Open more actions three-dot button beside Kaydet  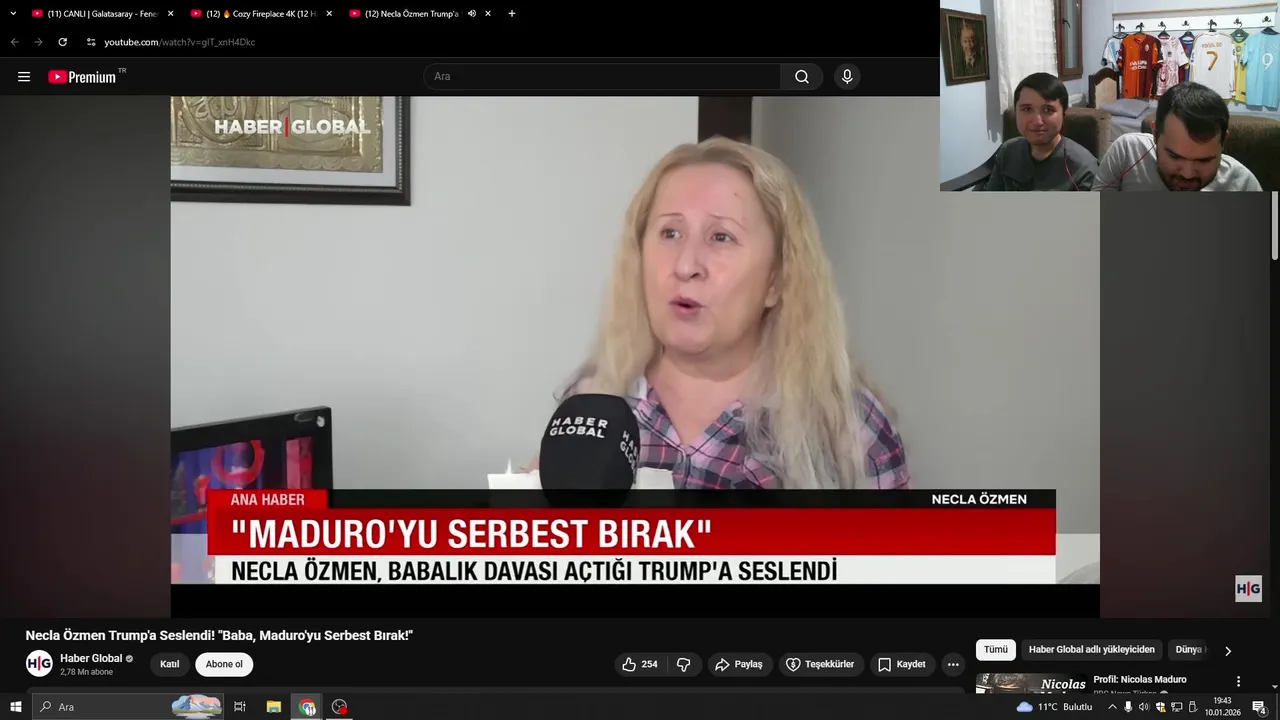[x=953, y=664]
